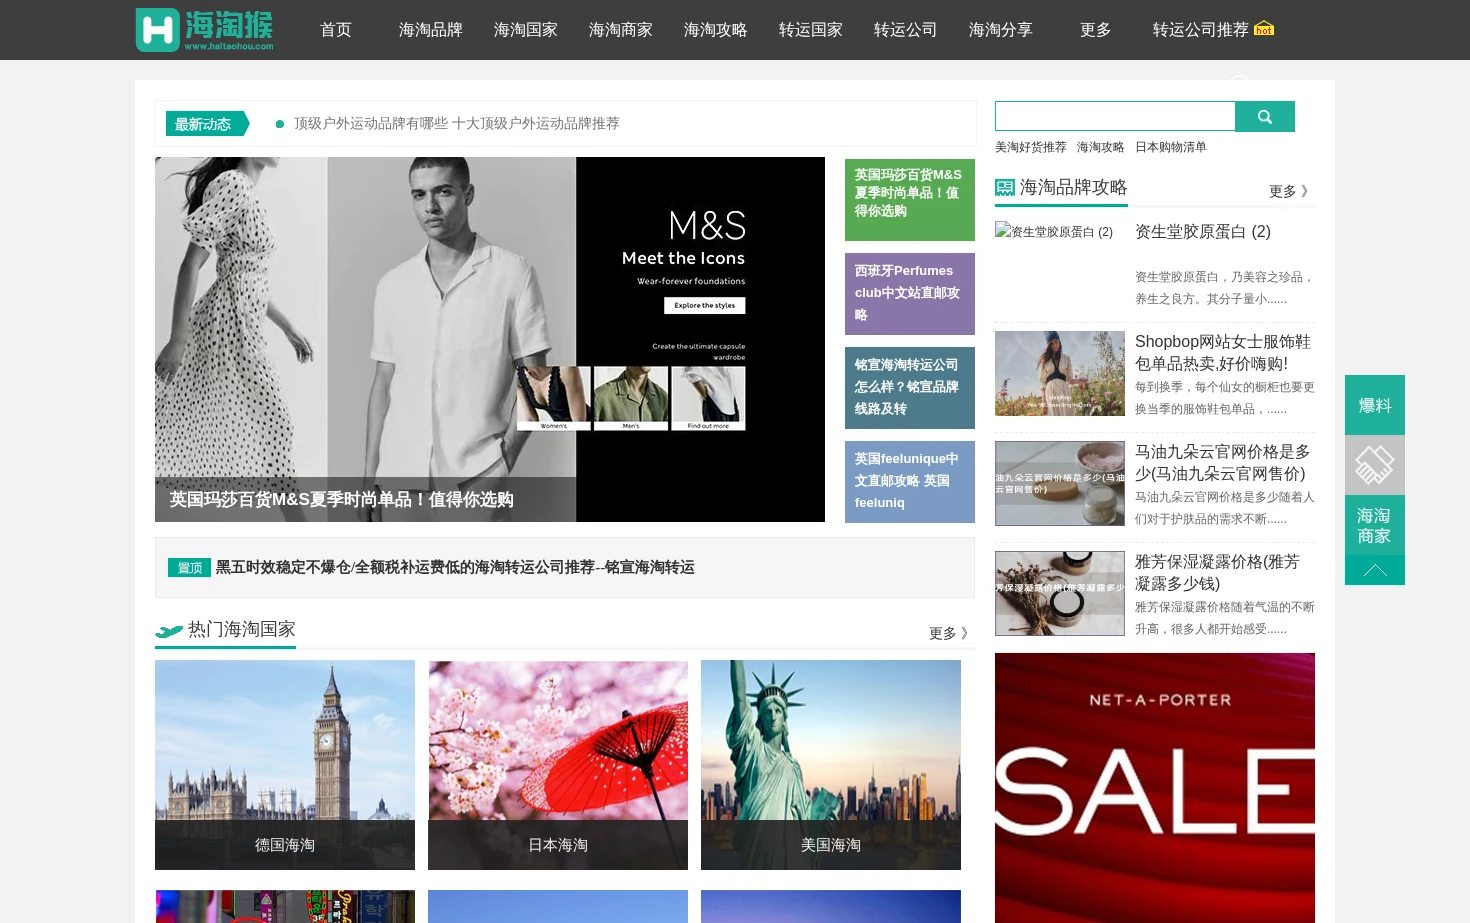Select the 铭宣海淘转运公司怎么样 slide tile

(910, 388)
